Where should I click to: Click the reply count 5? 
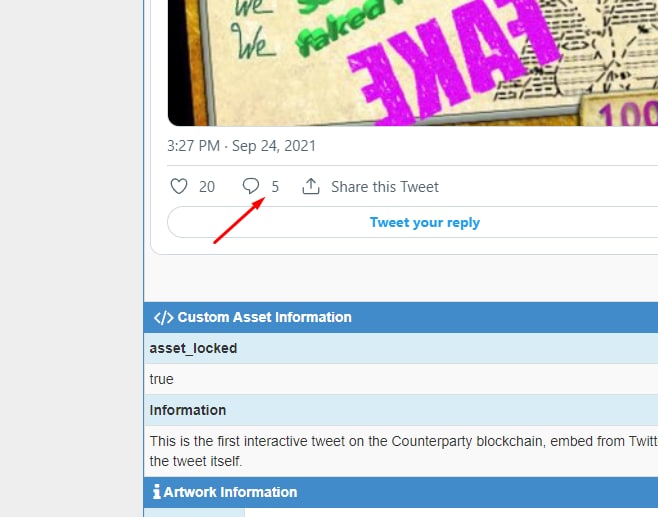click(x=275, y=187)
